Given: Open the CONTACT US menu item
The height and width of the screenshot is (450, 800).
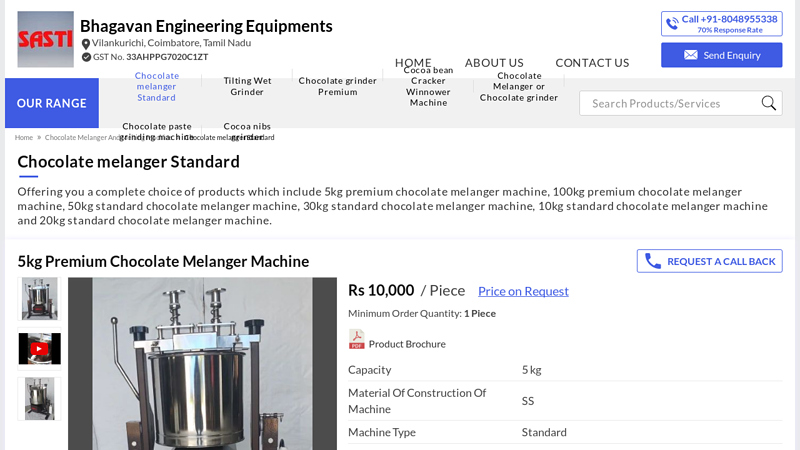Looking at the screenshot, I should pos(592,62).
